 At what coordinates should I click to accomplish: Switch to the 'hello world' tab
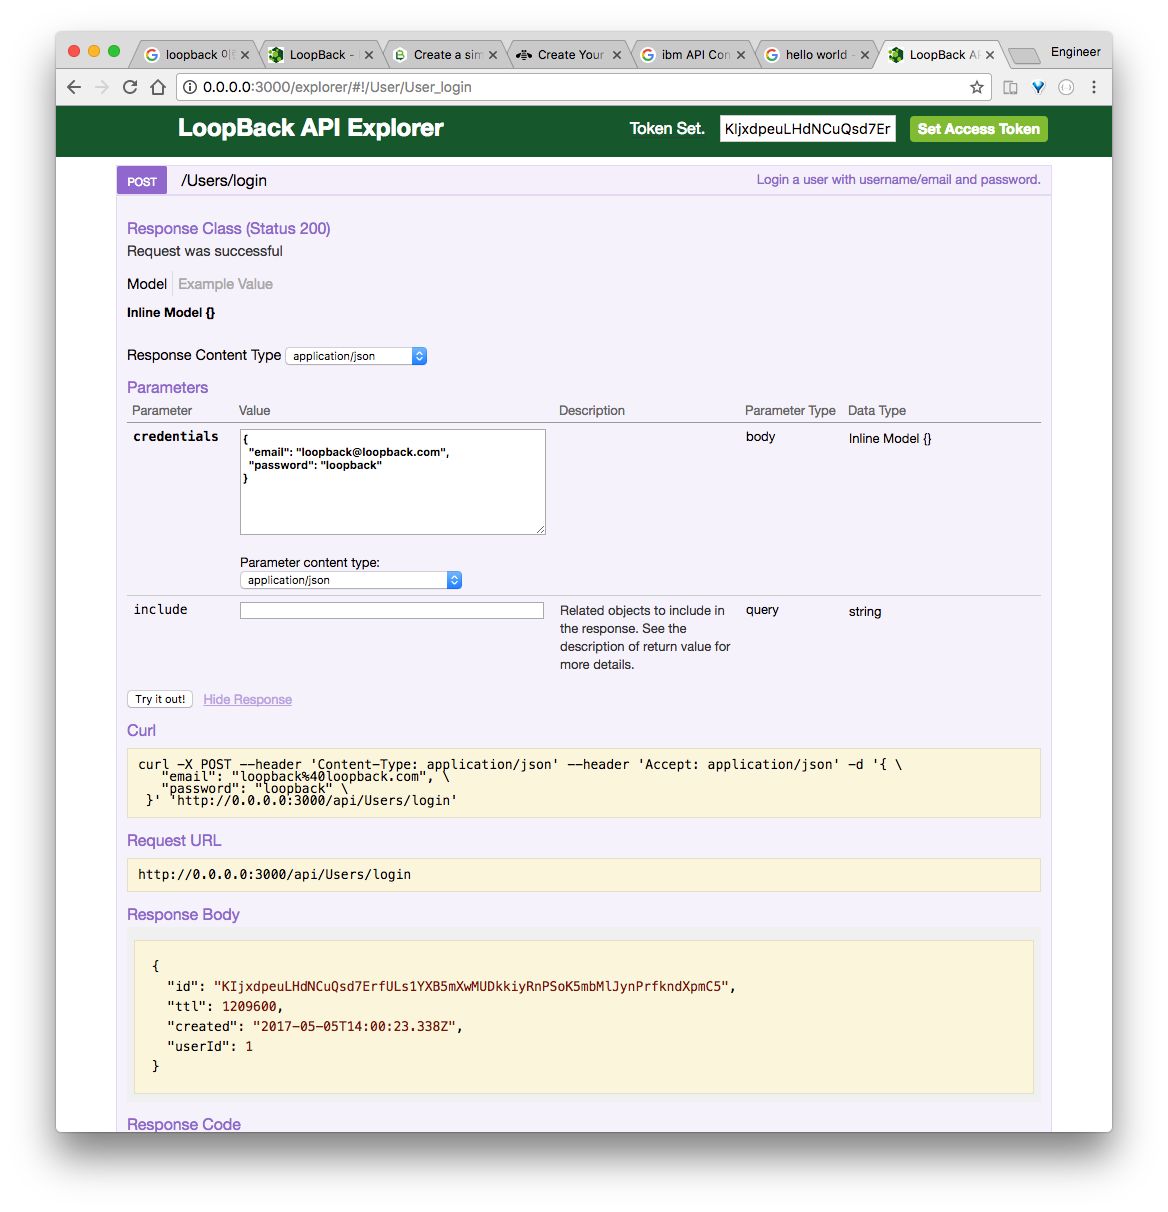(x=815, y=55)
